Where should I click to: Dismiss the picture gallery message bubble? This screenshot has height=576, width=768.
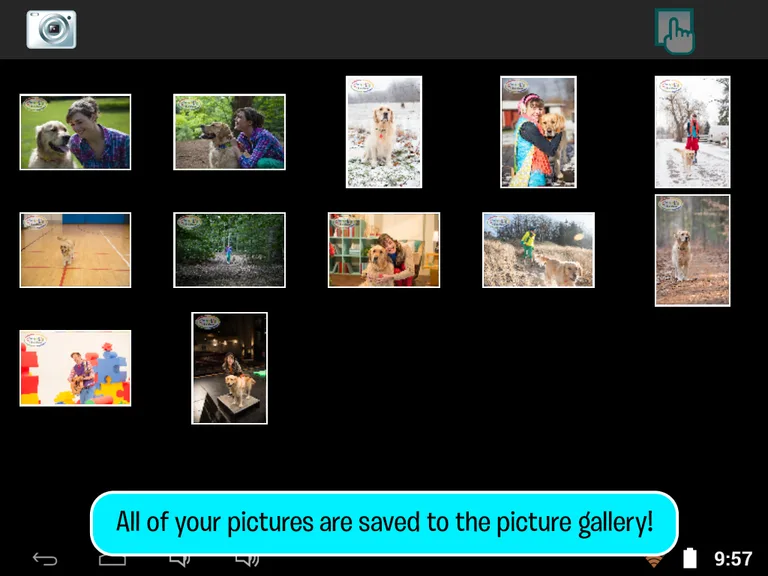click(x=384, y=523)
